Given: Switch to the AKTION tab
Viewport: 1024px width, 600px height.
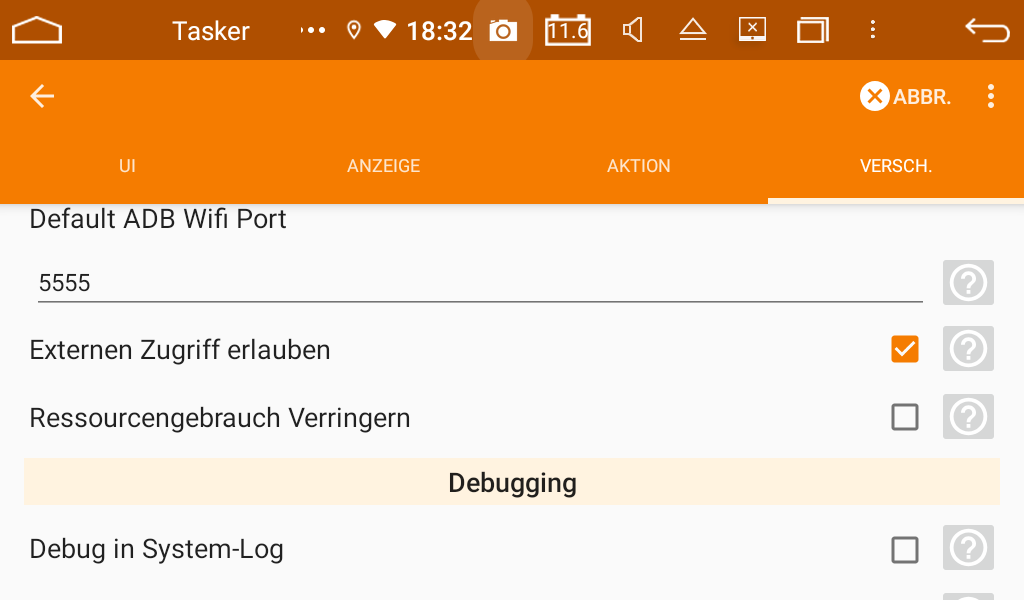Looking at the screenshot, I should click(639, 166).
